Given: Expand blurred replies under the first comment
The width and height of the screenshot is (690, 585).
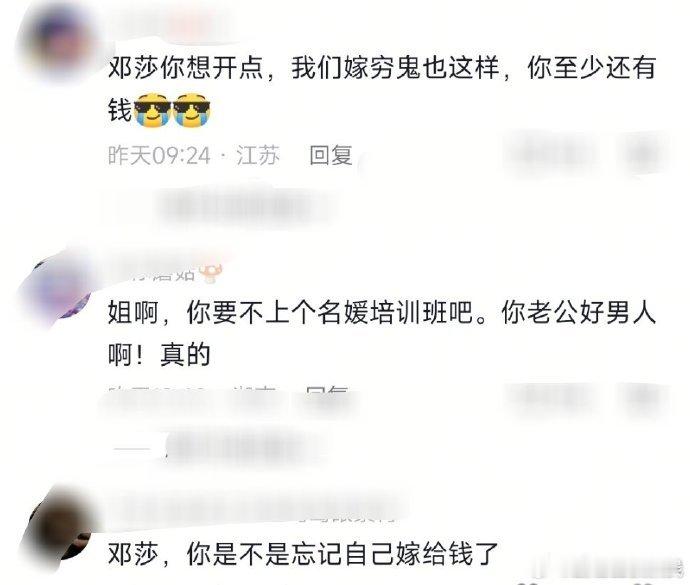Looking at the screenshot, I should pos(233,206).
